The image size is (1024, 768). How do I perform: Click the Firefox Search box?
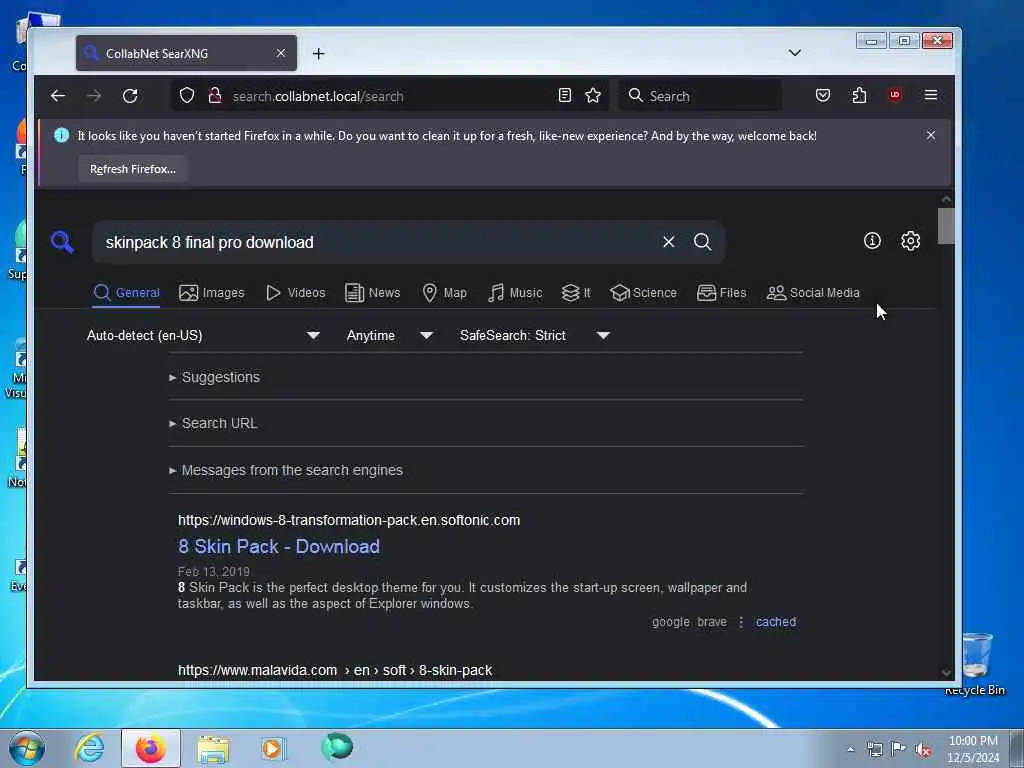pyautogui.click(x=700, y=96)
